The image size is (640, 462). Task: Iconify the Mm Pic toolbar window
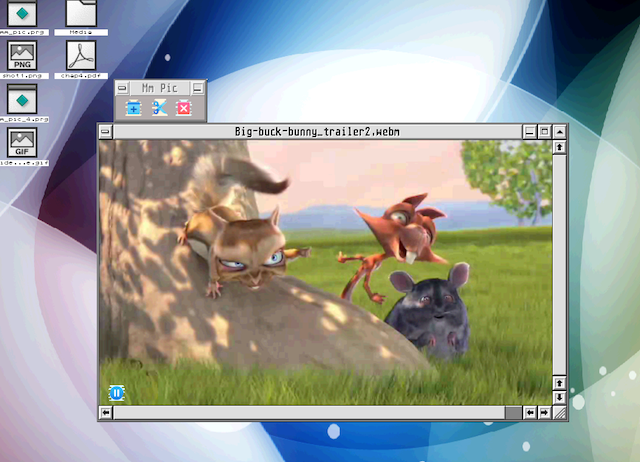[198, 88]
